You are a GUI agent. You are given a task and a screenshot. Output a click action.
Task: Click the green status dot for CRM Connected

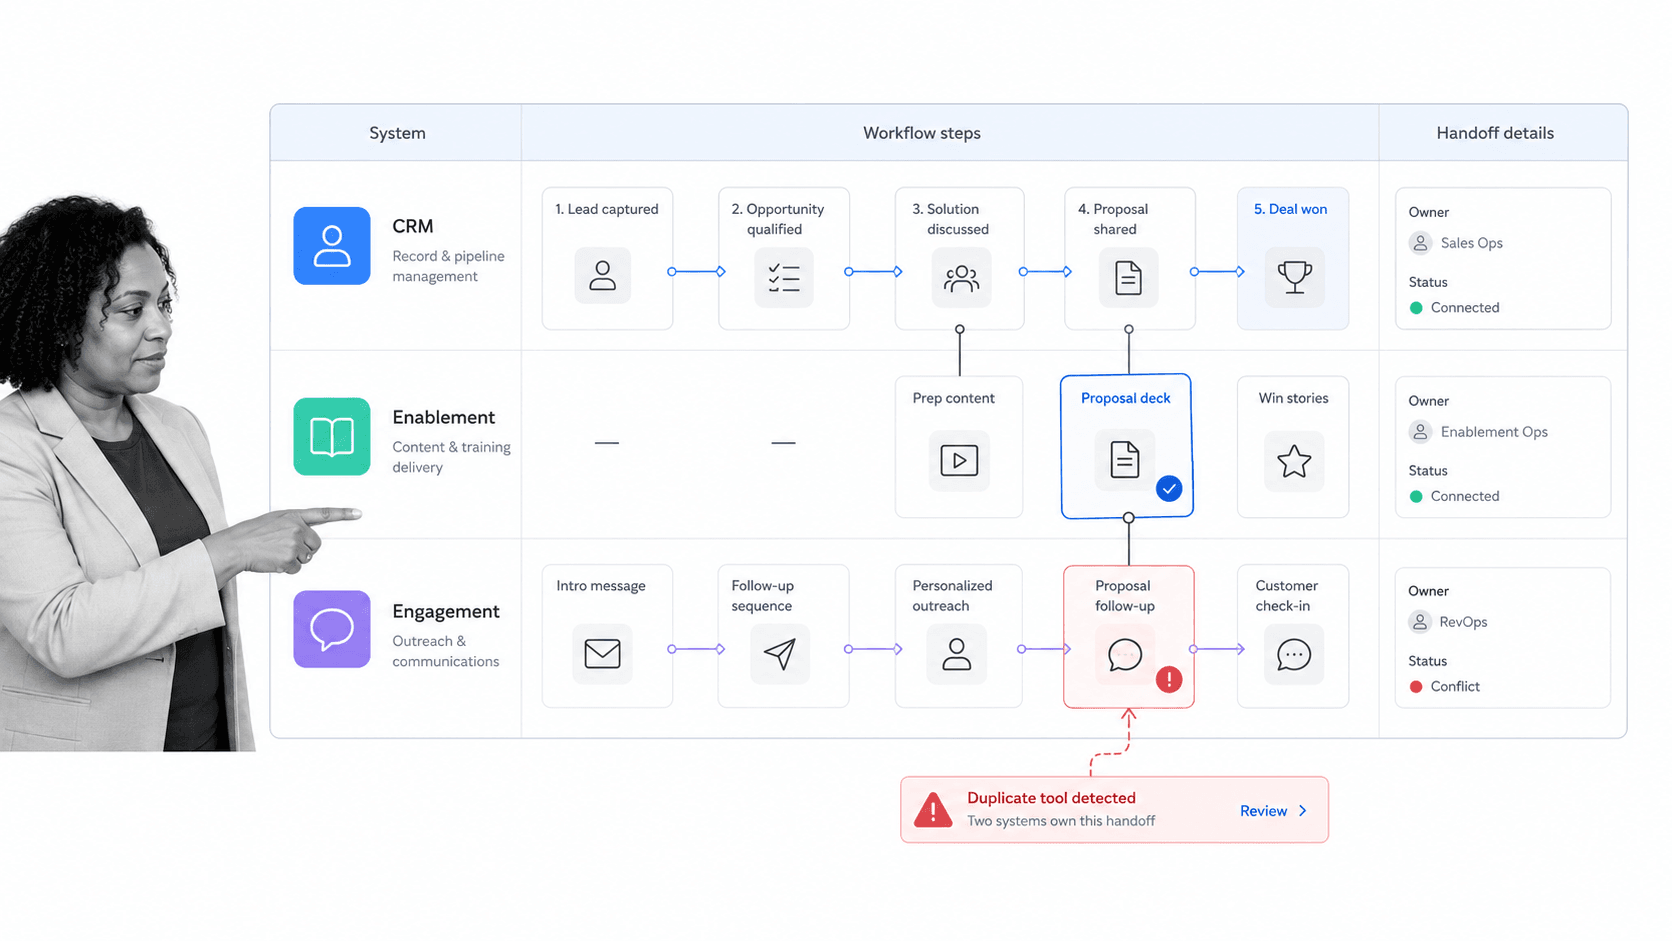(1416, 308)
